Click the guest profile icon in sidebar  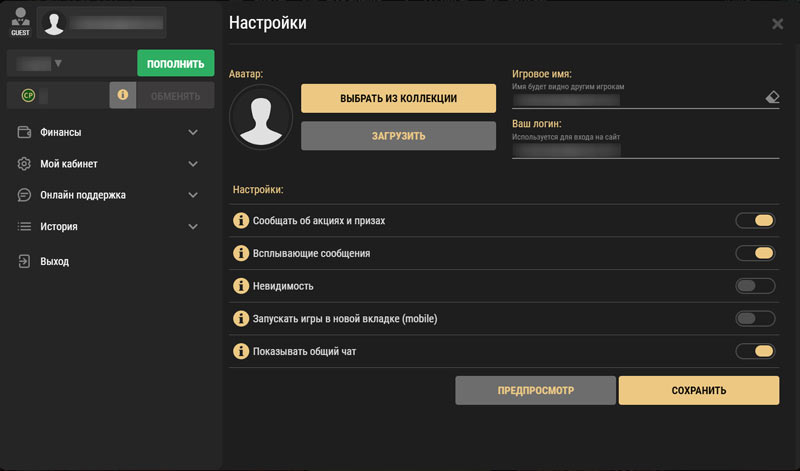[x=19, y=20]
